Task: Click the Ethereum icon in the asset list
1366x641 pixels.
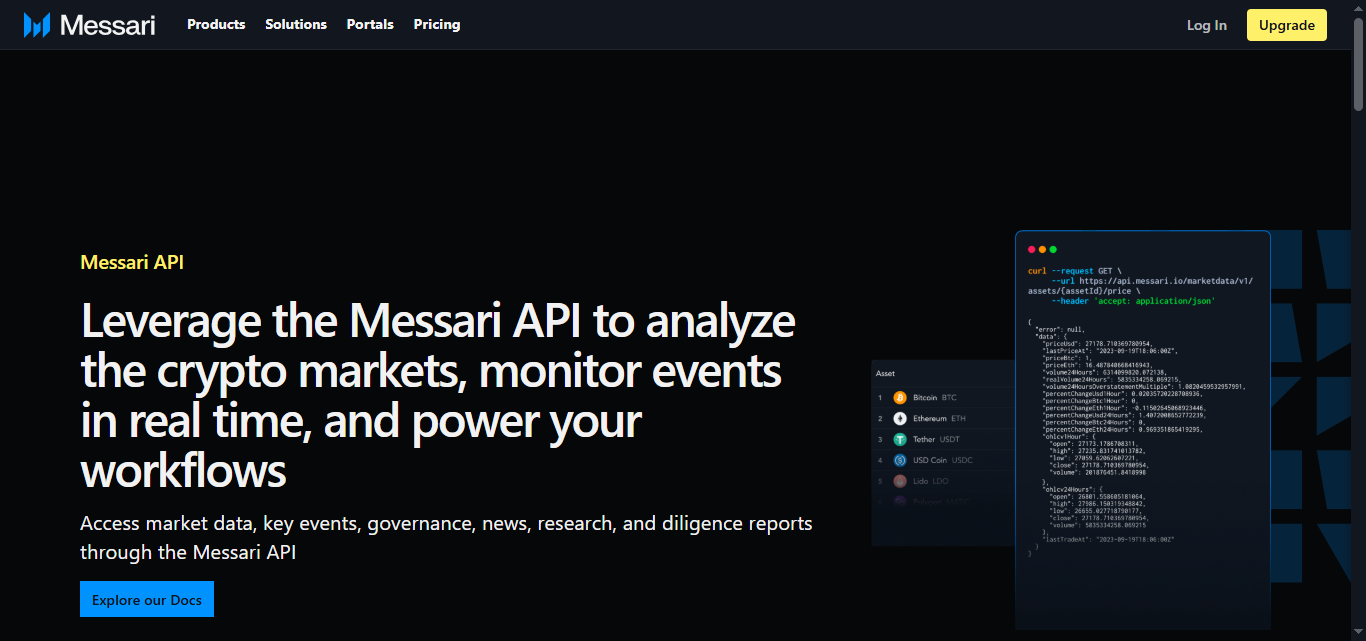Action: pos(900,419)
